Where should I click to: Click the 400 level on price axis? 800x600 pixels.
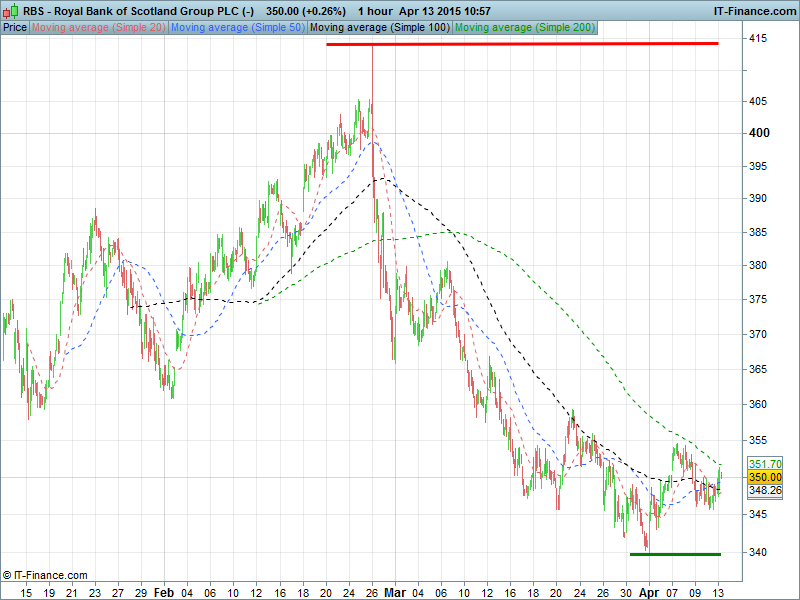pos(758,133)
